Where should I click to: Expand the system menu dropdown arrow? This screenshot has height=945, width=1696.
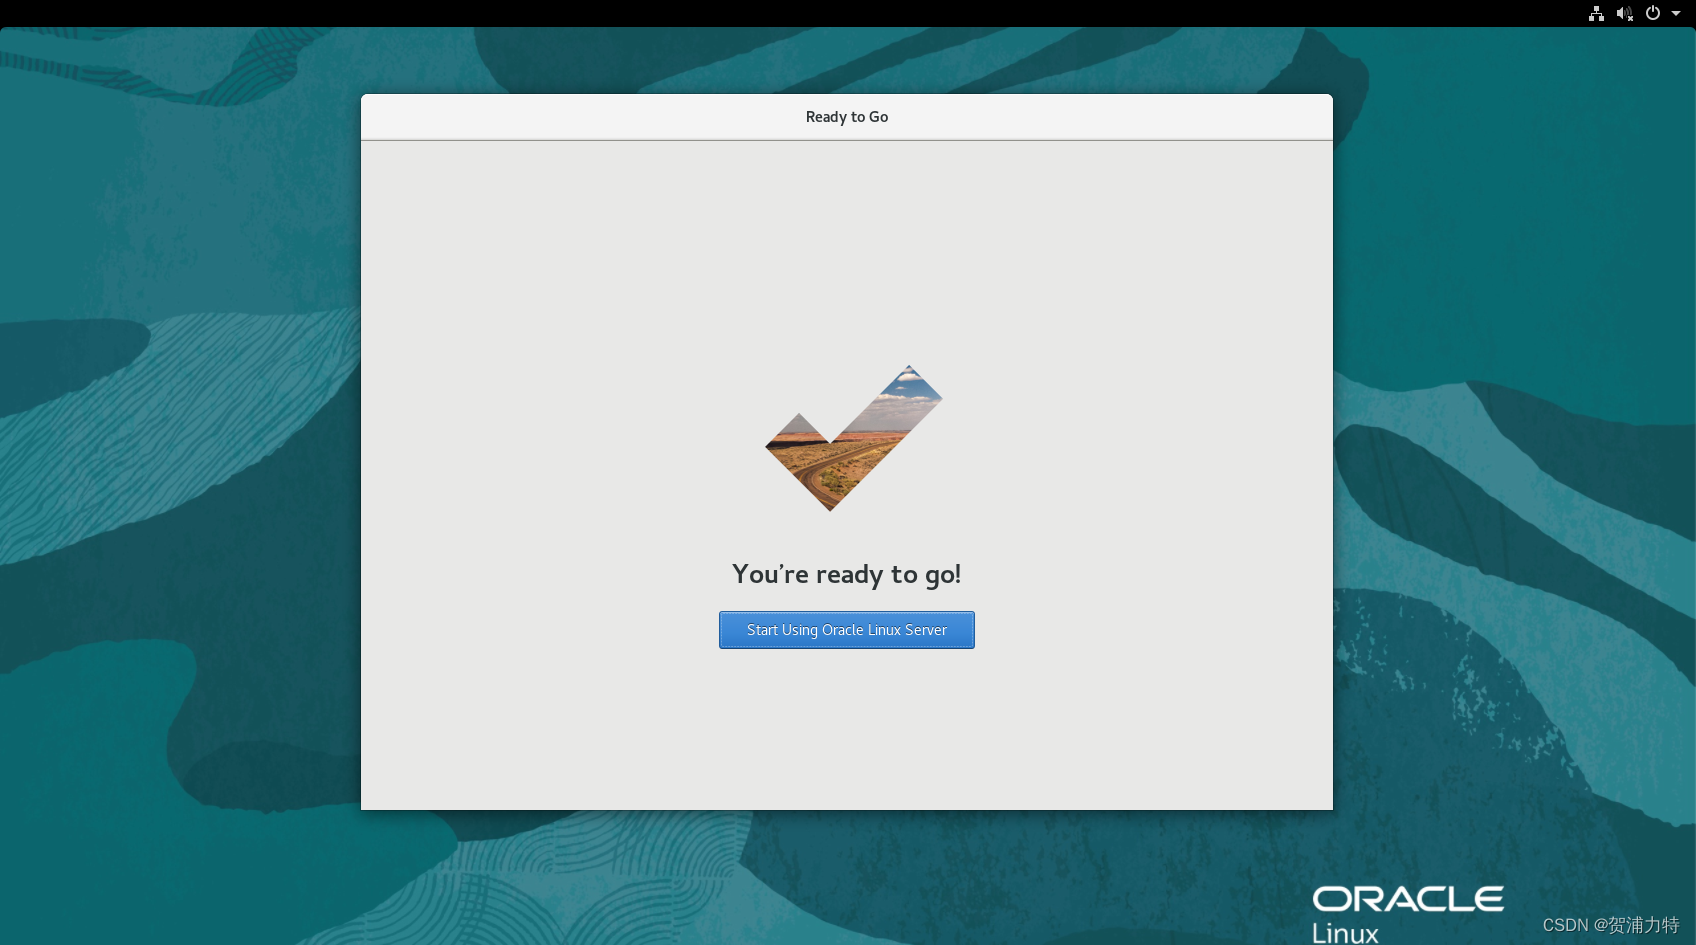point(1676,14)
